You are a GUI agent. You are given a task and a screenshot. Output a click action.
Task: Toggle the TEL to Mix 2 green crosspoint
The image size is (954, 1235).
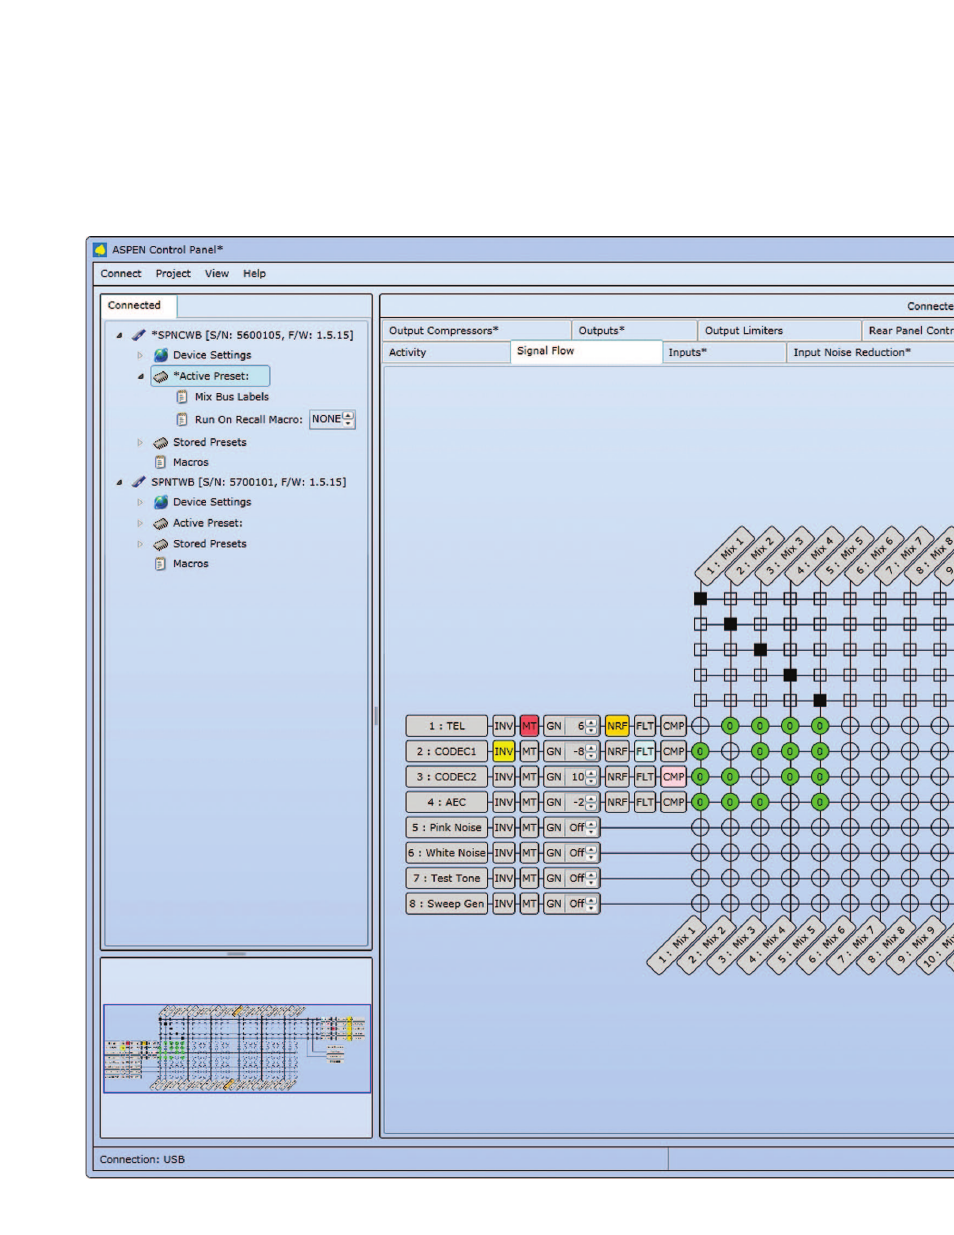pos(730,726)
